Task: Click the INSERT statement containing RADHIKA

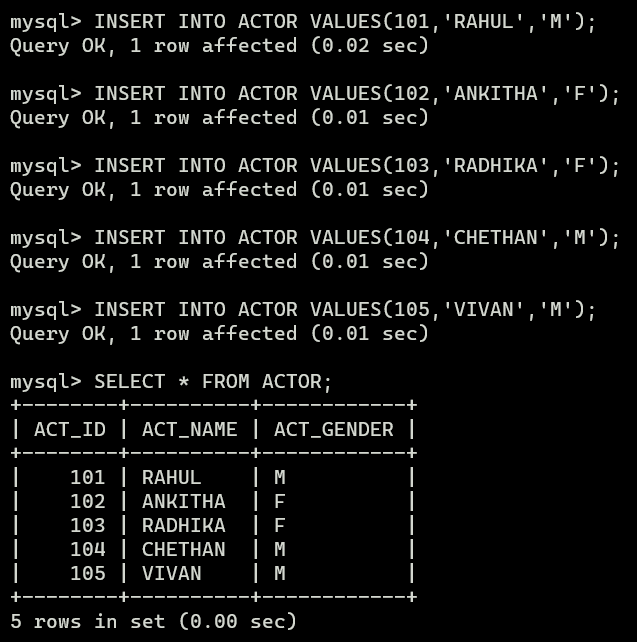Action: click(357, 166)
